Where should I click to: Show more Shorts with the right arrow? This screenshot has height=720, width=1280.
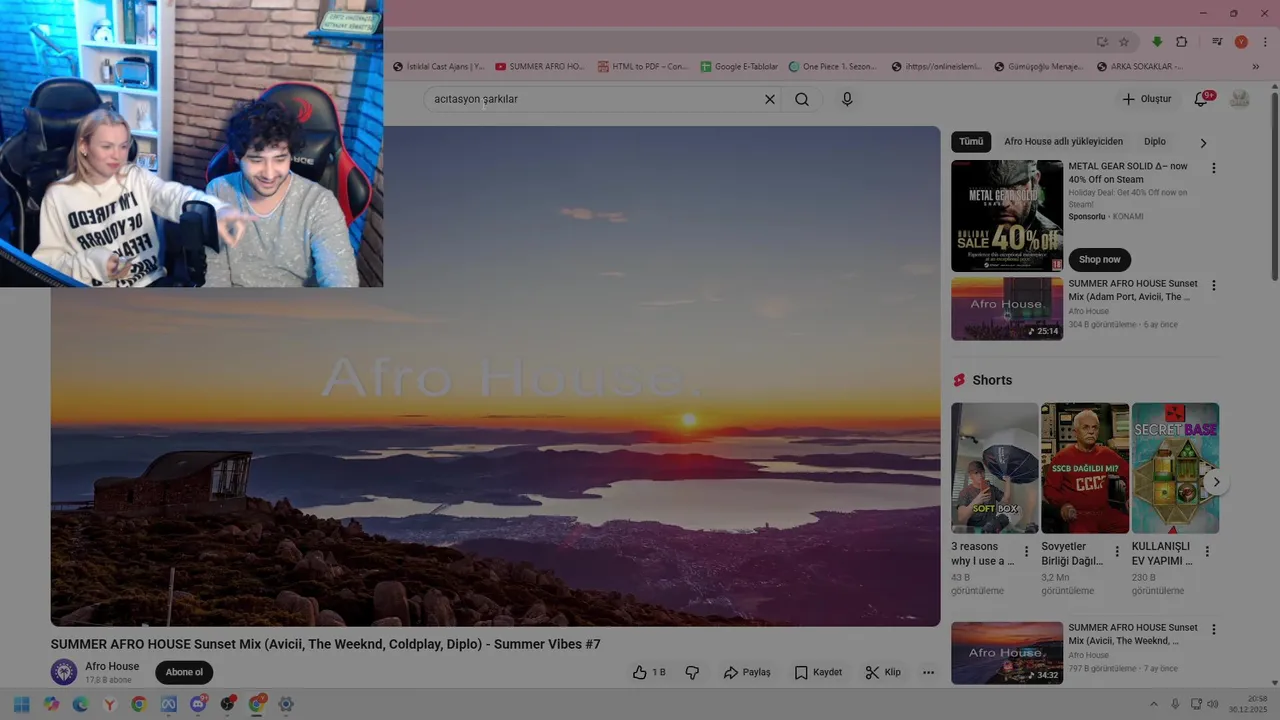coord(1216,482)
